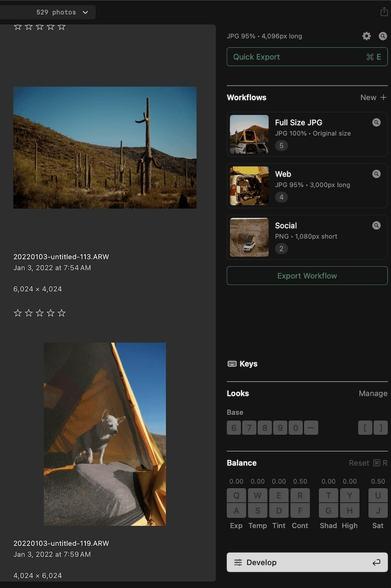
Task: Increase tint with the E key
Action: [279, 495]
